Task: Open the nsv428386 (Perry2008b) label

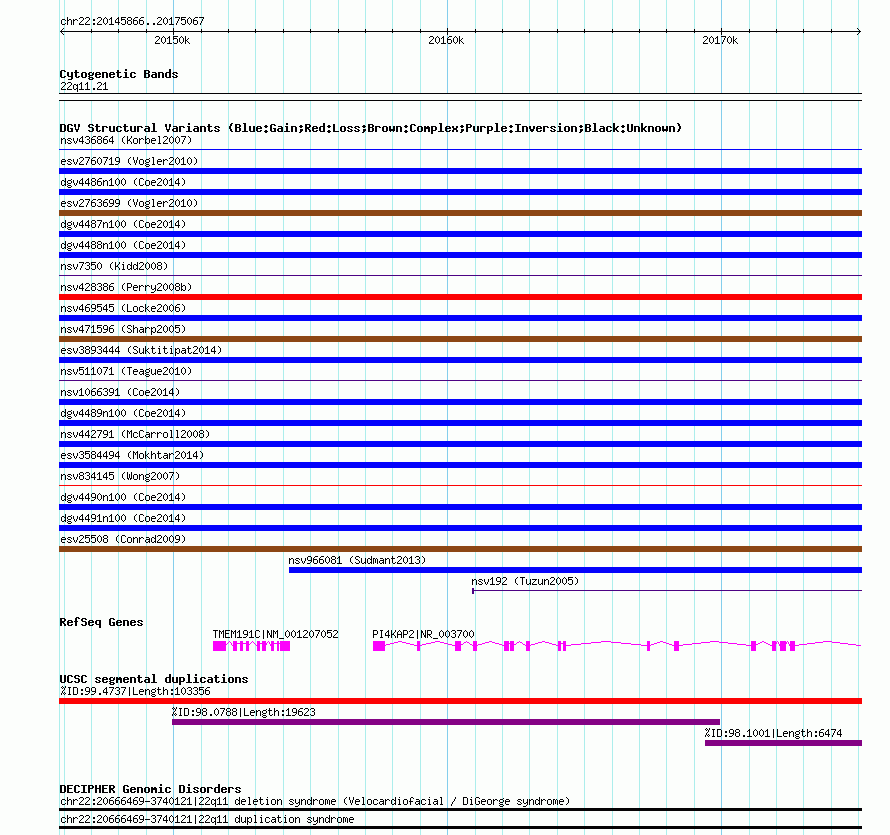Action: tap(126, 287)
